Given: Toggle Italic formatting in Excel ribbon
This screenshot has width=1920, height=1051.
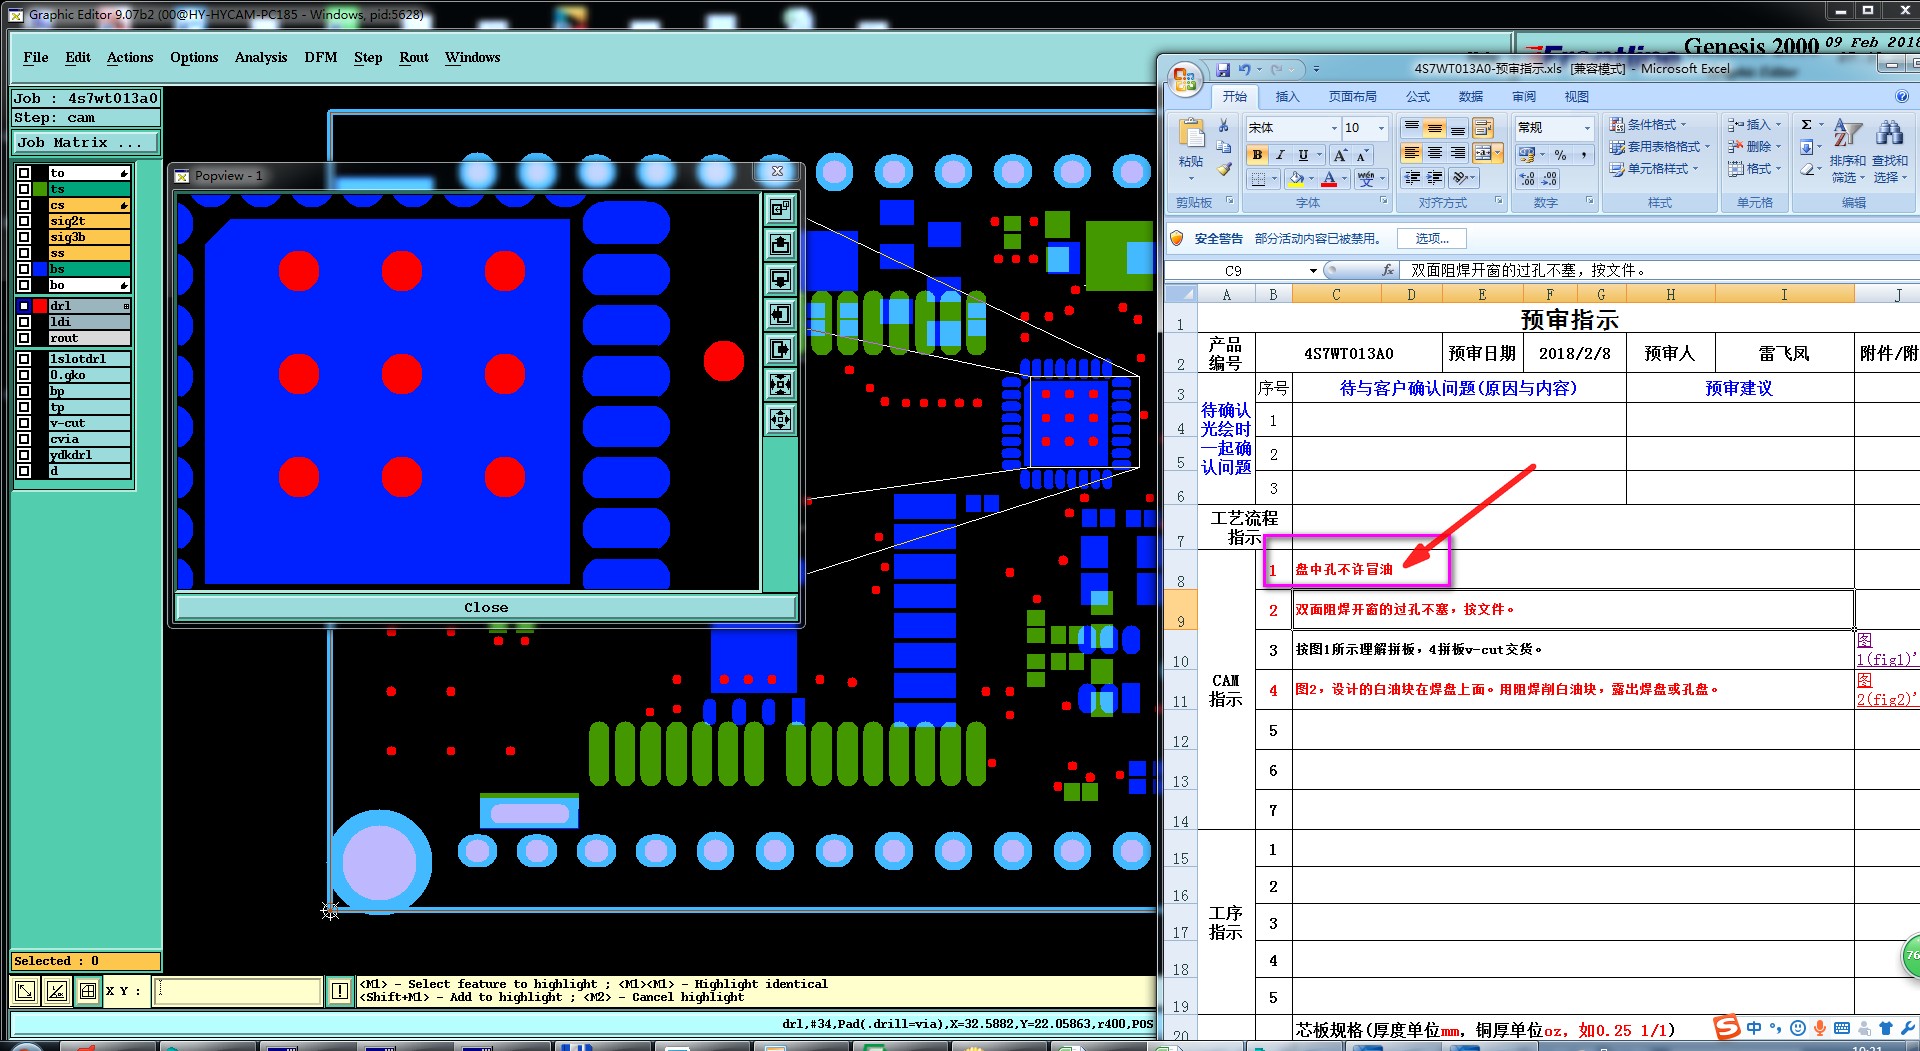Looking at the screenshot, I should click(x=1279, y=155).
